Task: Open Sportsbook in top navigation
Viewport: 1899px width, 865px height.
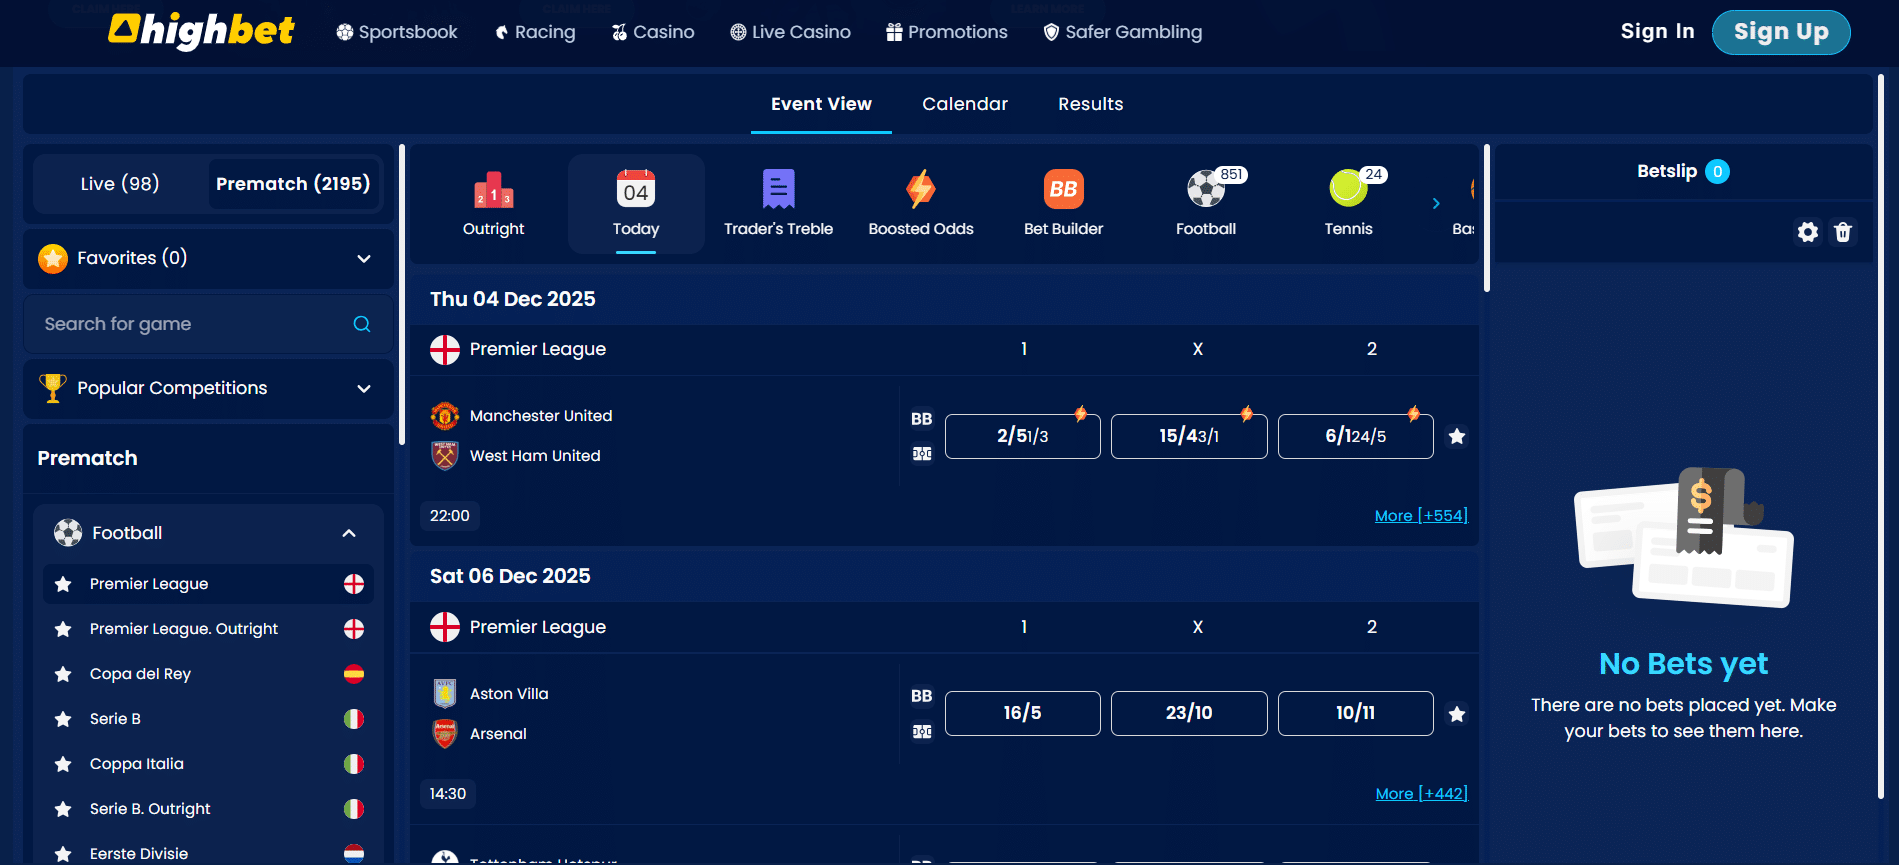Action: (397, 32)
